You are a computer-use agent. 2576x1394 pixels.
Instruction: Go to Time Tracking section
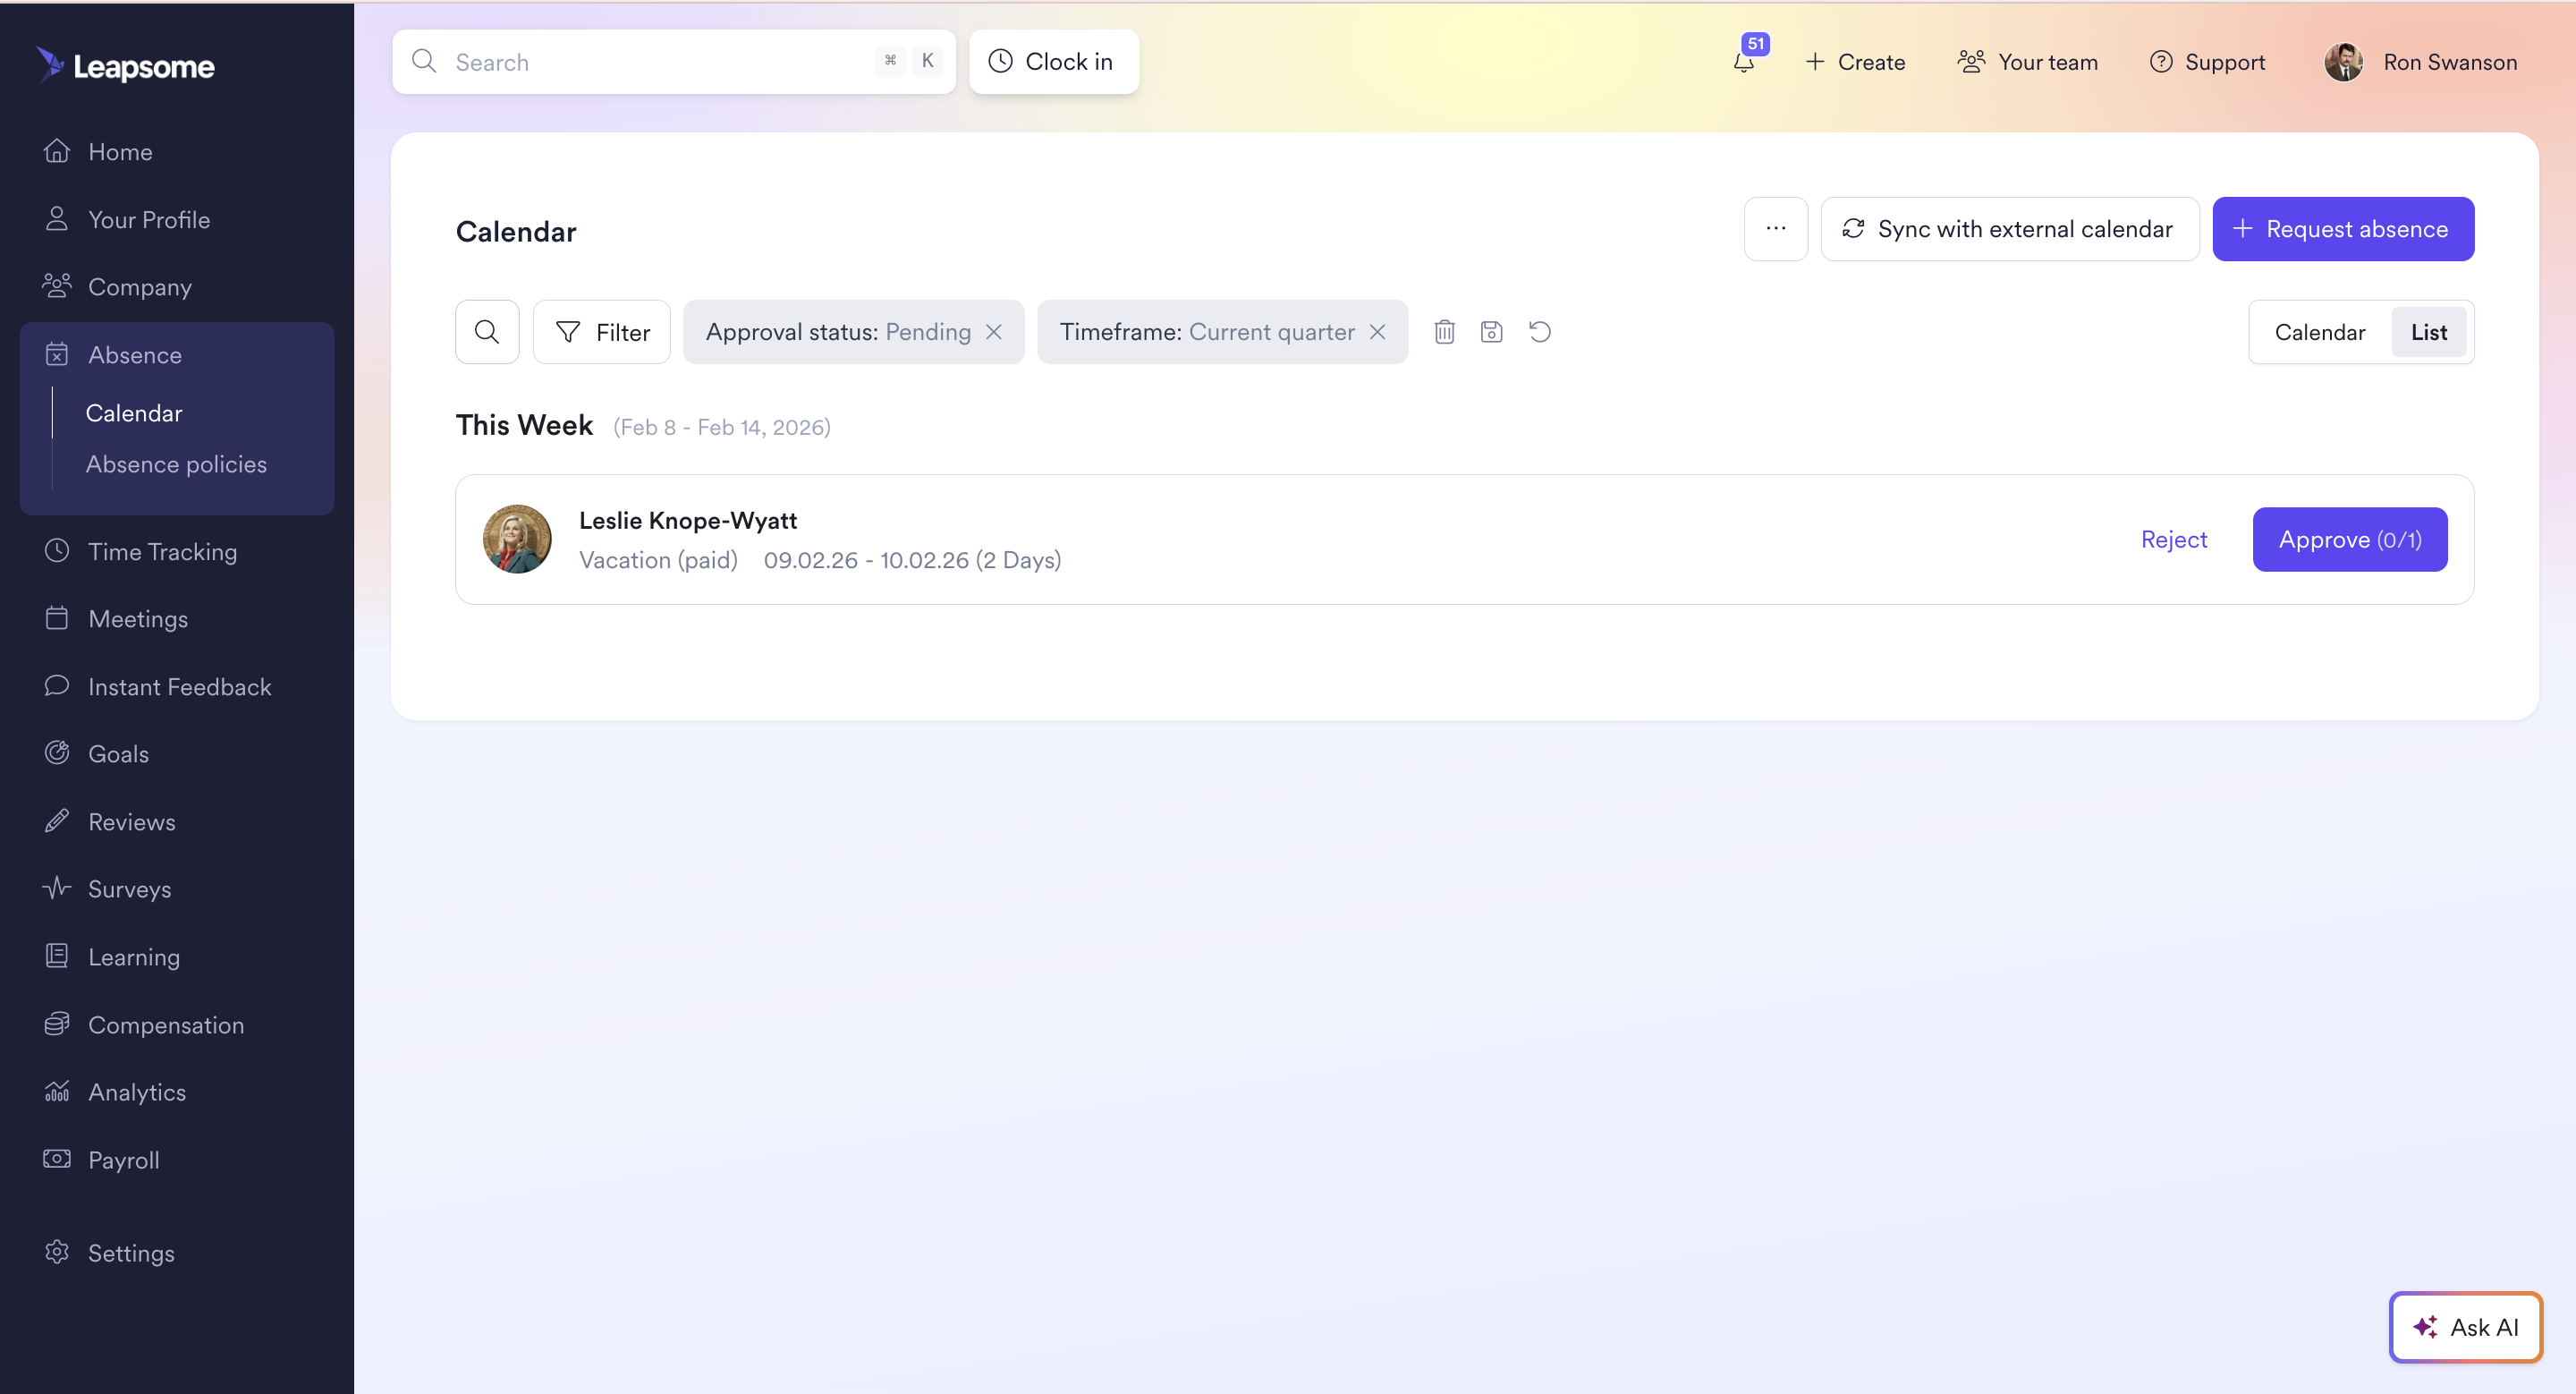pos(162,552)
